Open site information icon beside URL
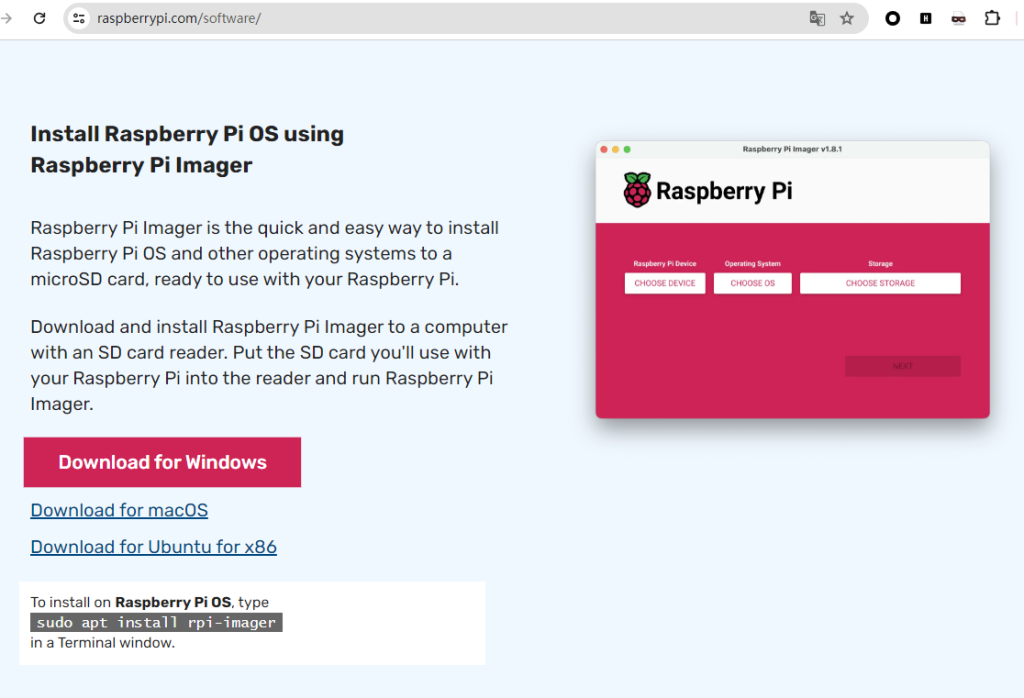Viewport: 1024px width, 698px height. pyautogui.click(x=80, y=18)
